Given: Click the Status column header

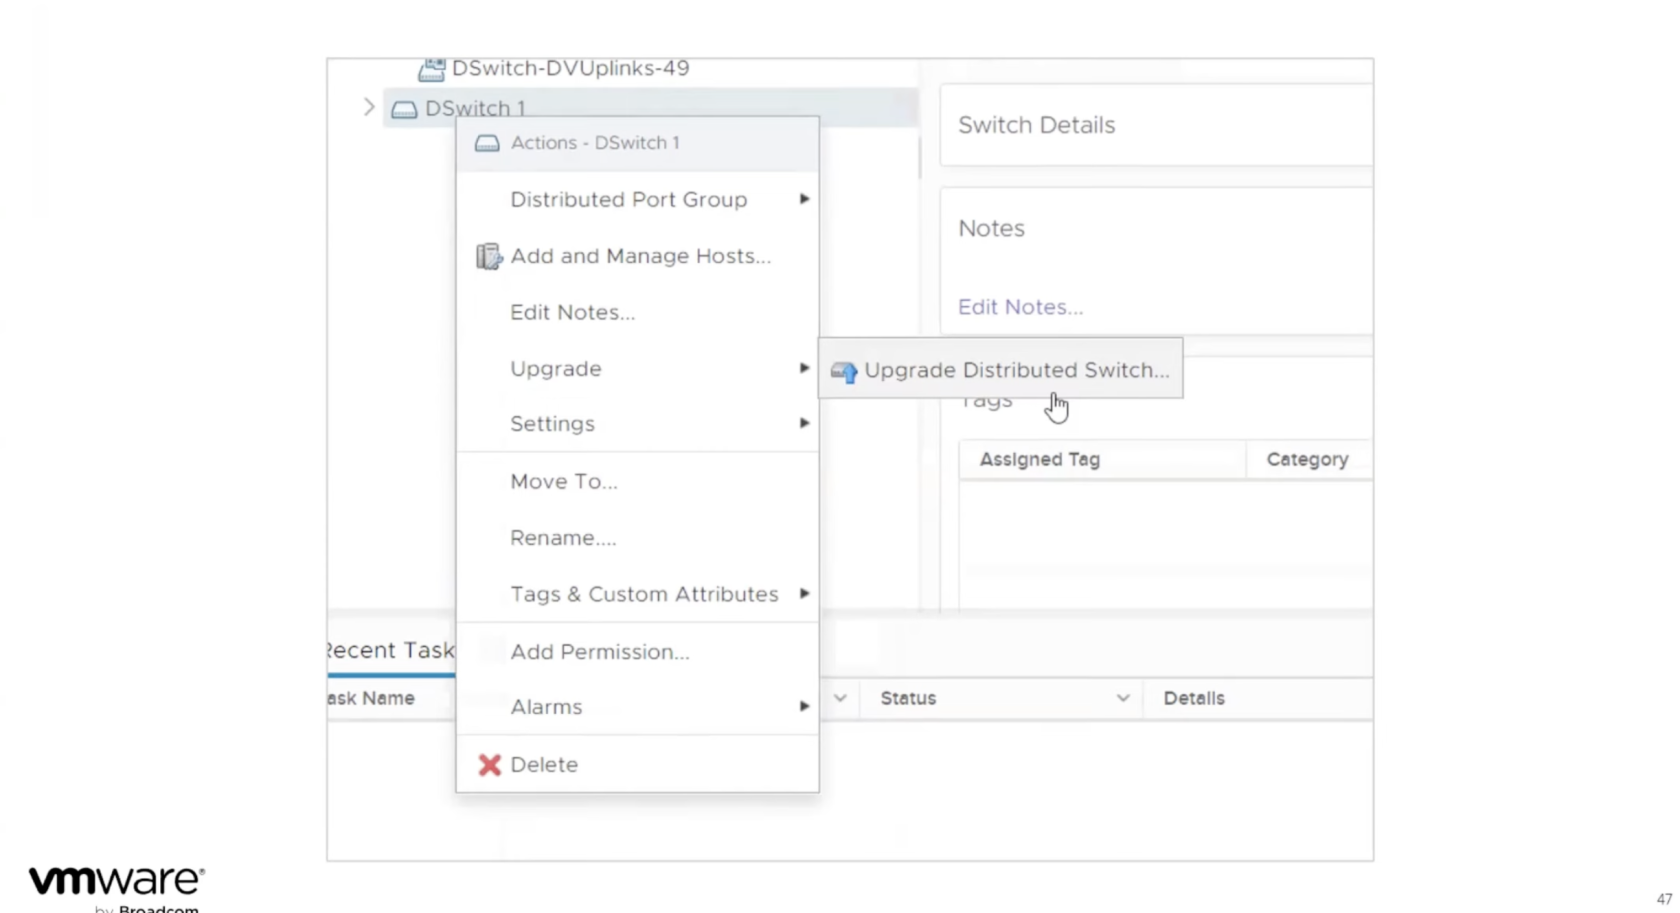Looking at the screenshot, I should coord(908,698).
